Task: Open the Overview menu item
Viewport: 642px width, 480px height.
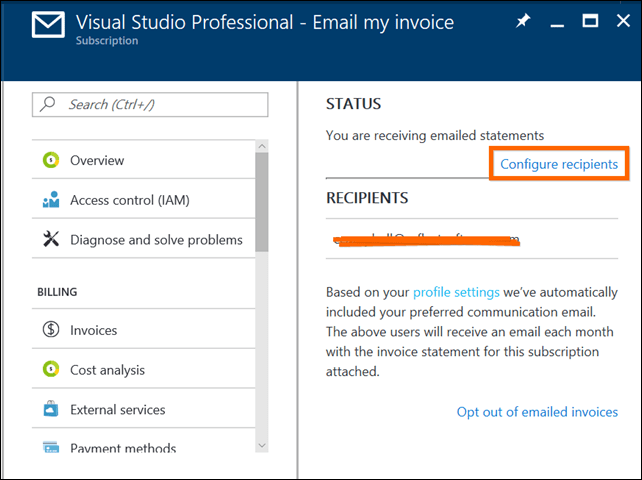Action: (x=97, y=160)
